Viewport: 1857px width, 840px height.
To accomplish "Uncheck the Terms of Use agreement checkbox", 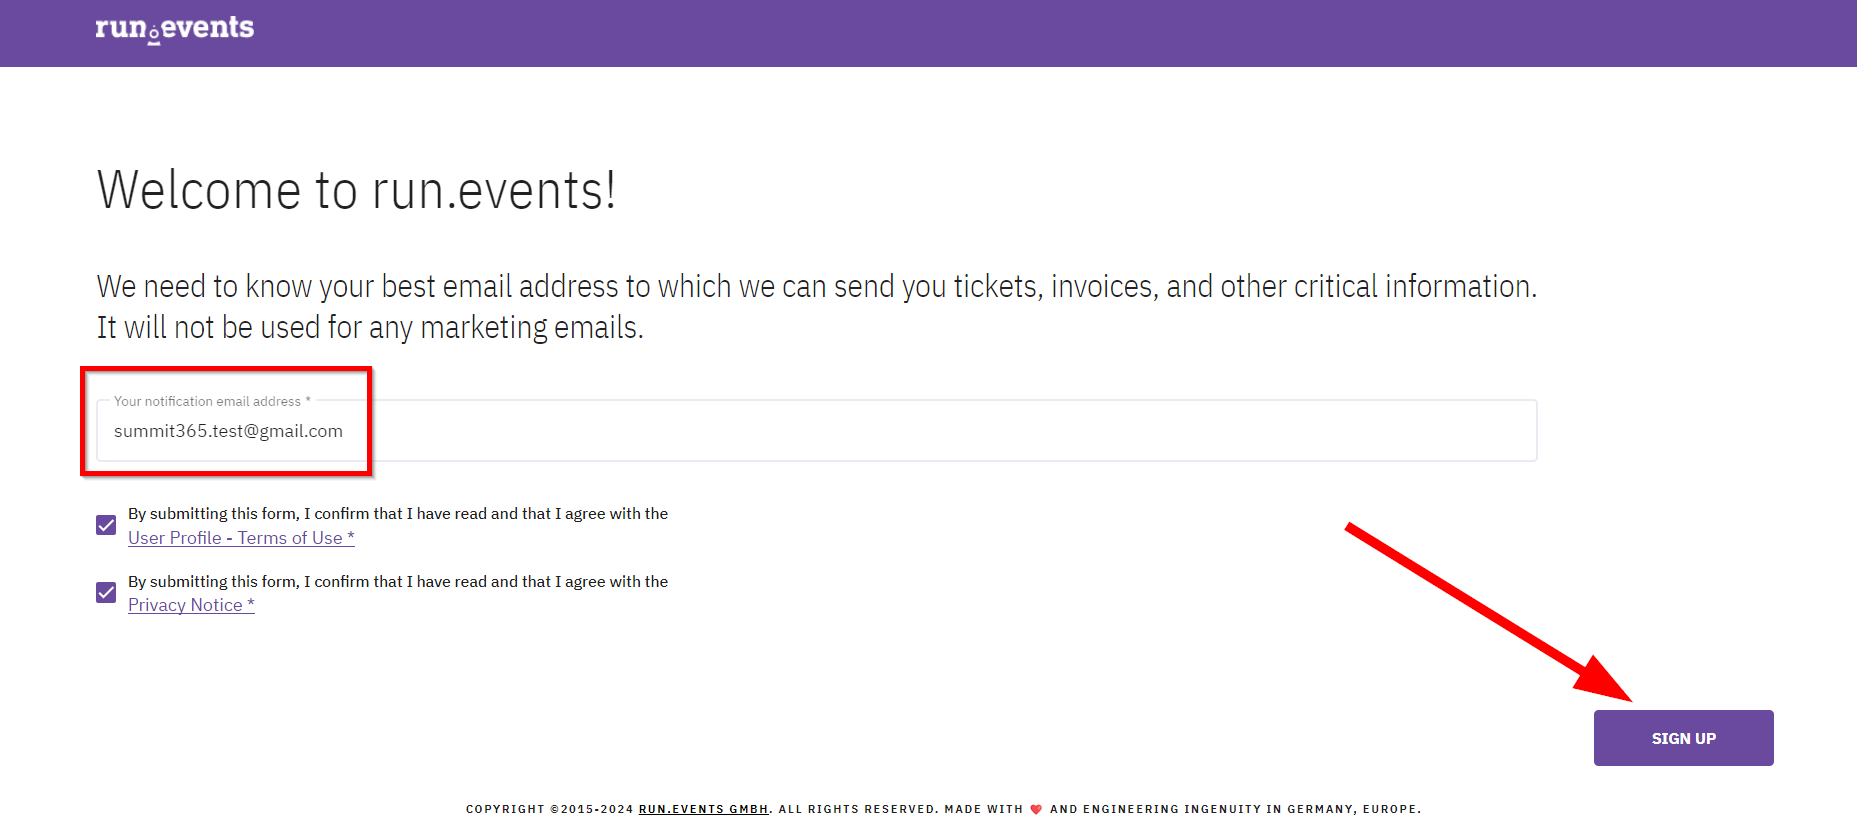I will tap(106, 525).
